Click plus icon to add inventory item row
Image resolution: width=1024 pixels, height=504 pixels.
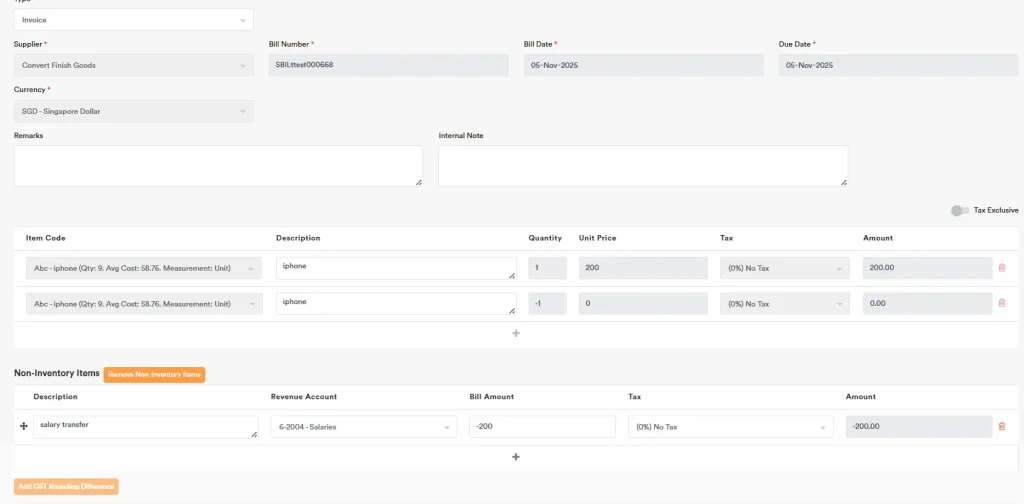(516, 333)
